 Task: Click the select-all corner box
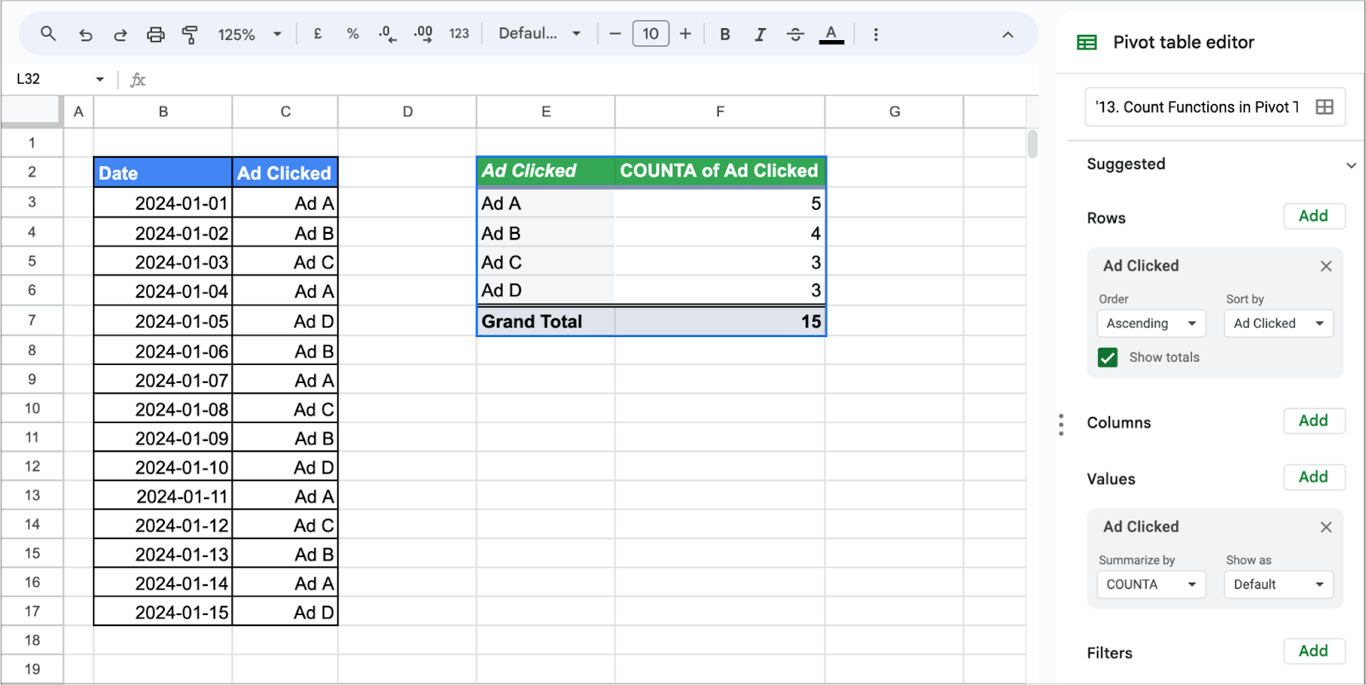pyautogui.click(x=32, y=112)
